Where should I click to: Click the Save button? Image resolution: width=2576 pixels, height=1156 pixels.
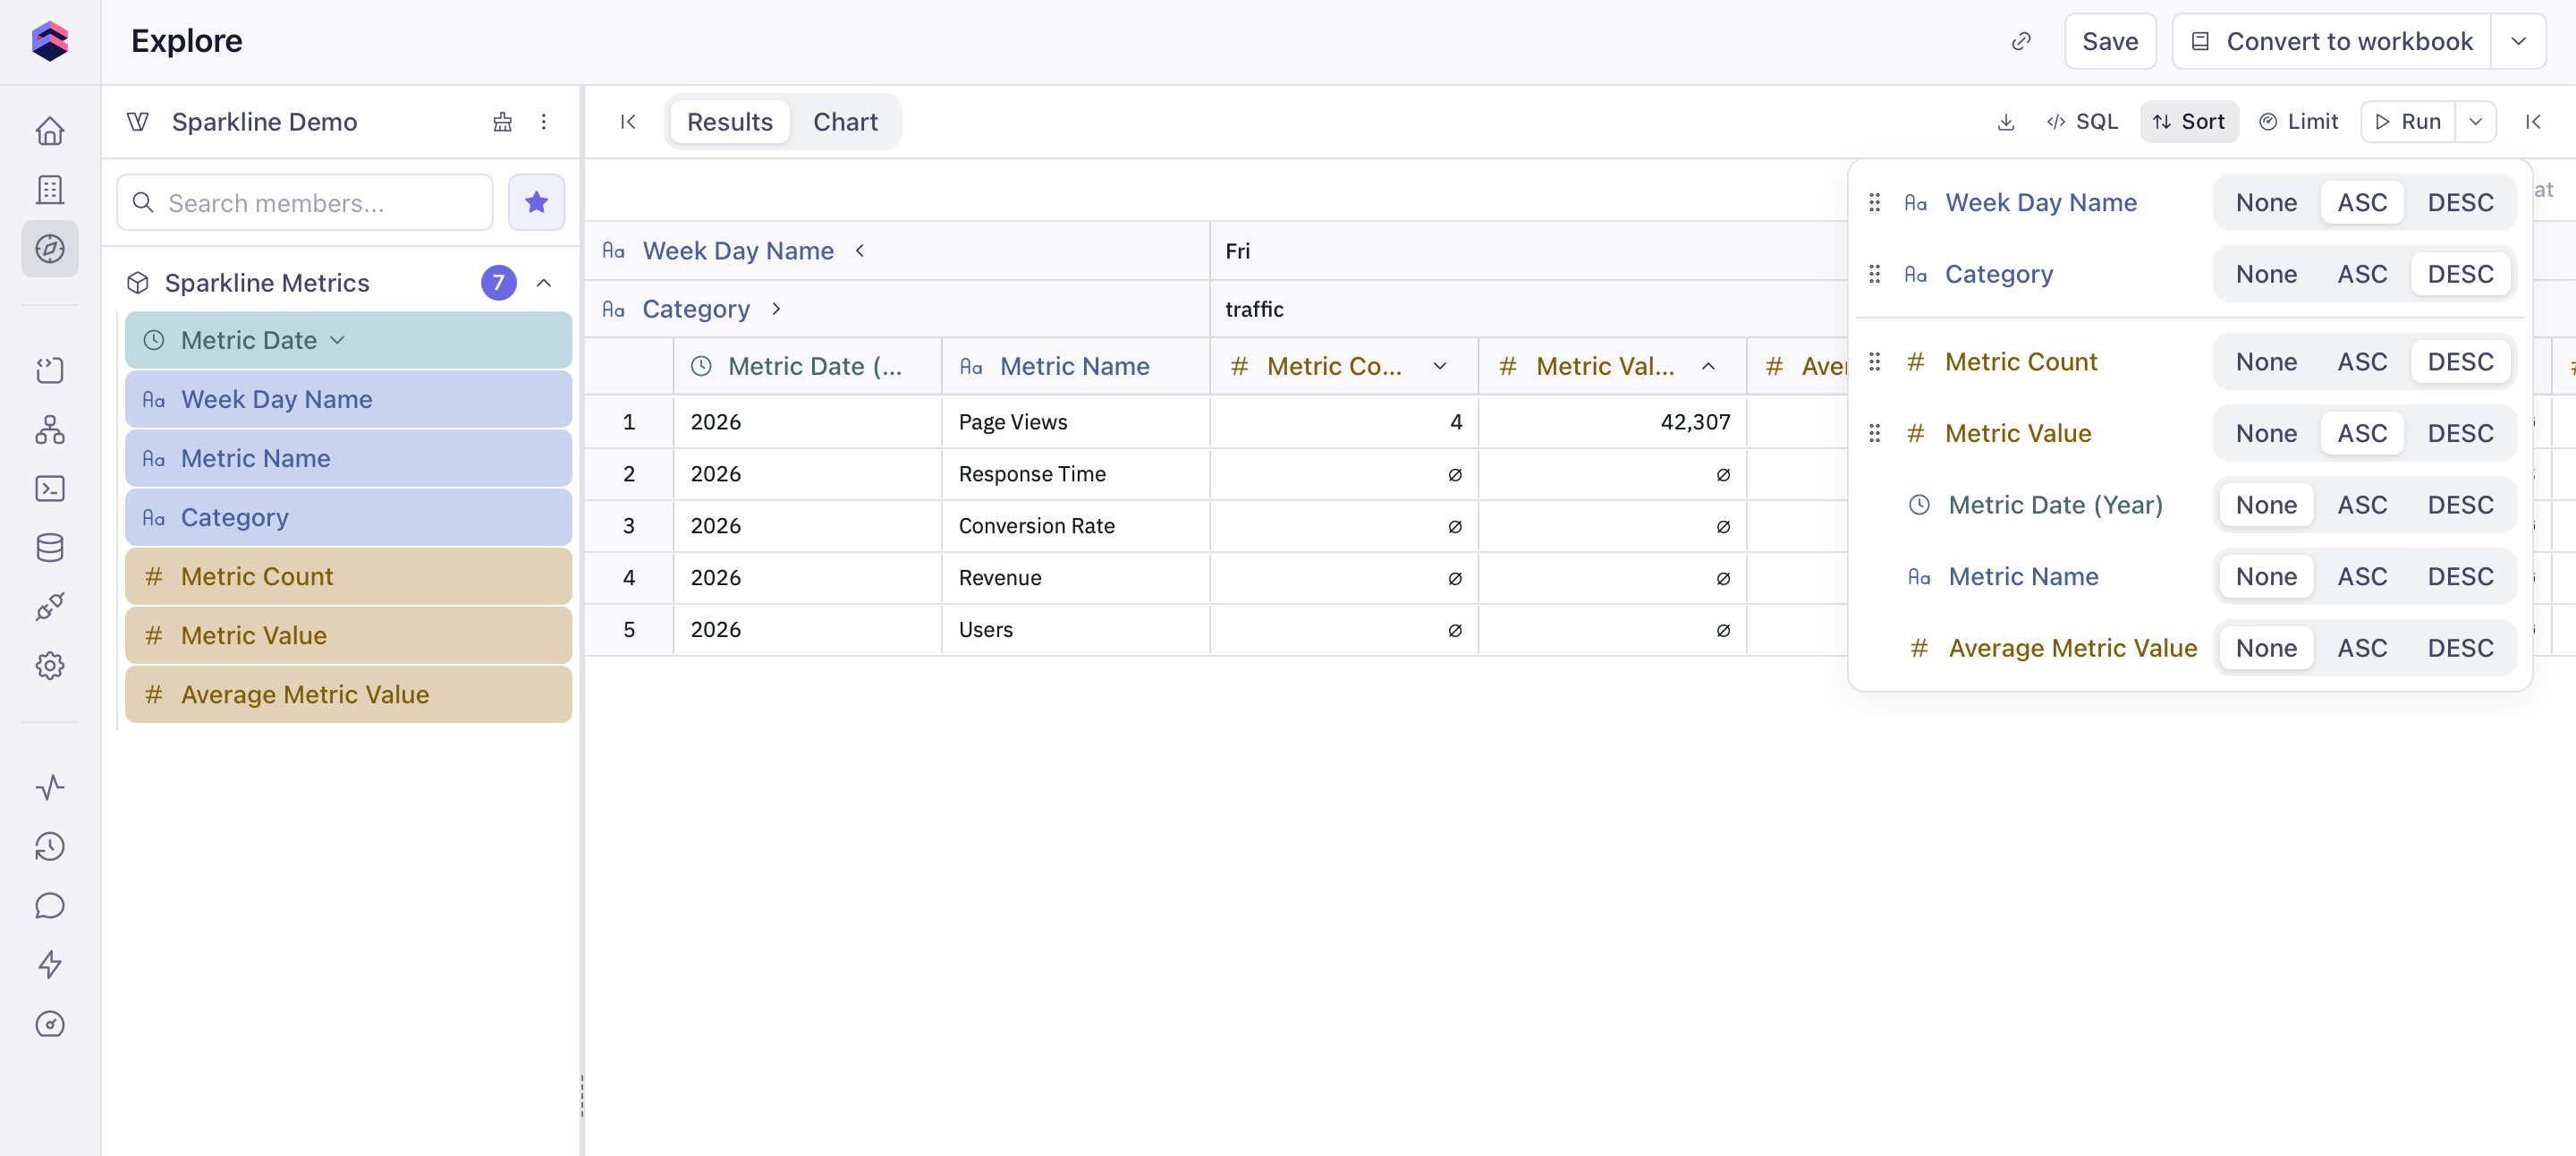click(2110, 41)
